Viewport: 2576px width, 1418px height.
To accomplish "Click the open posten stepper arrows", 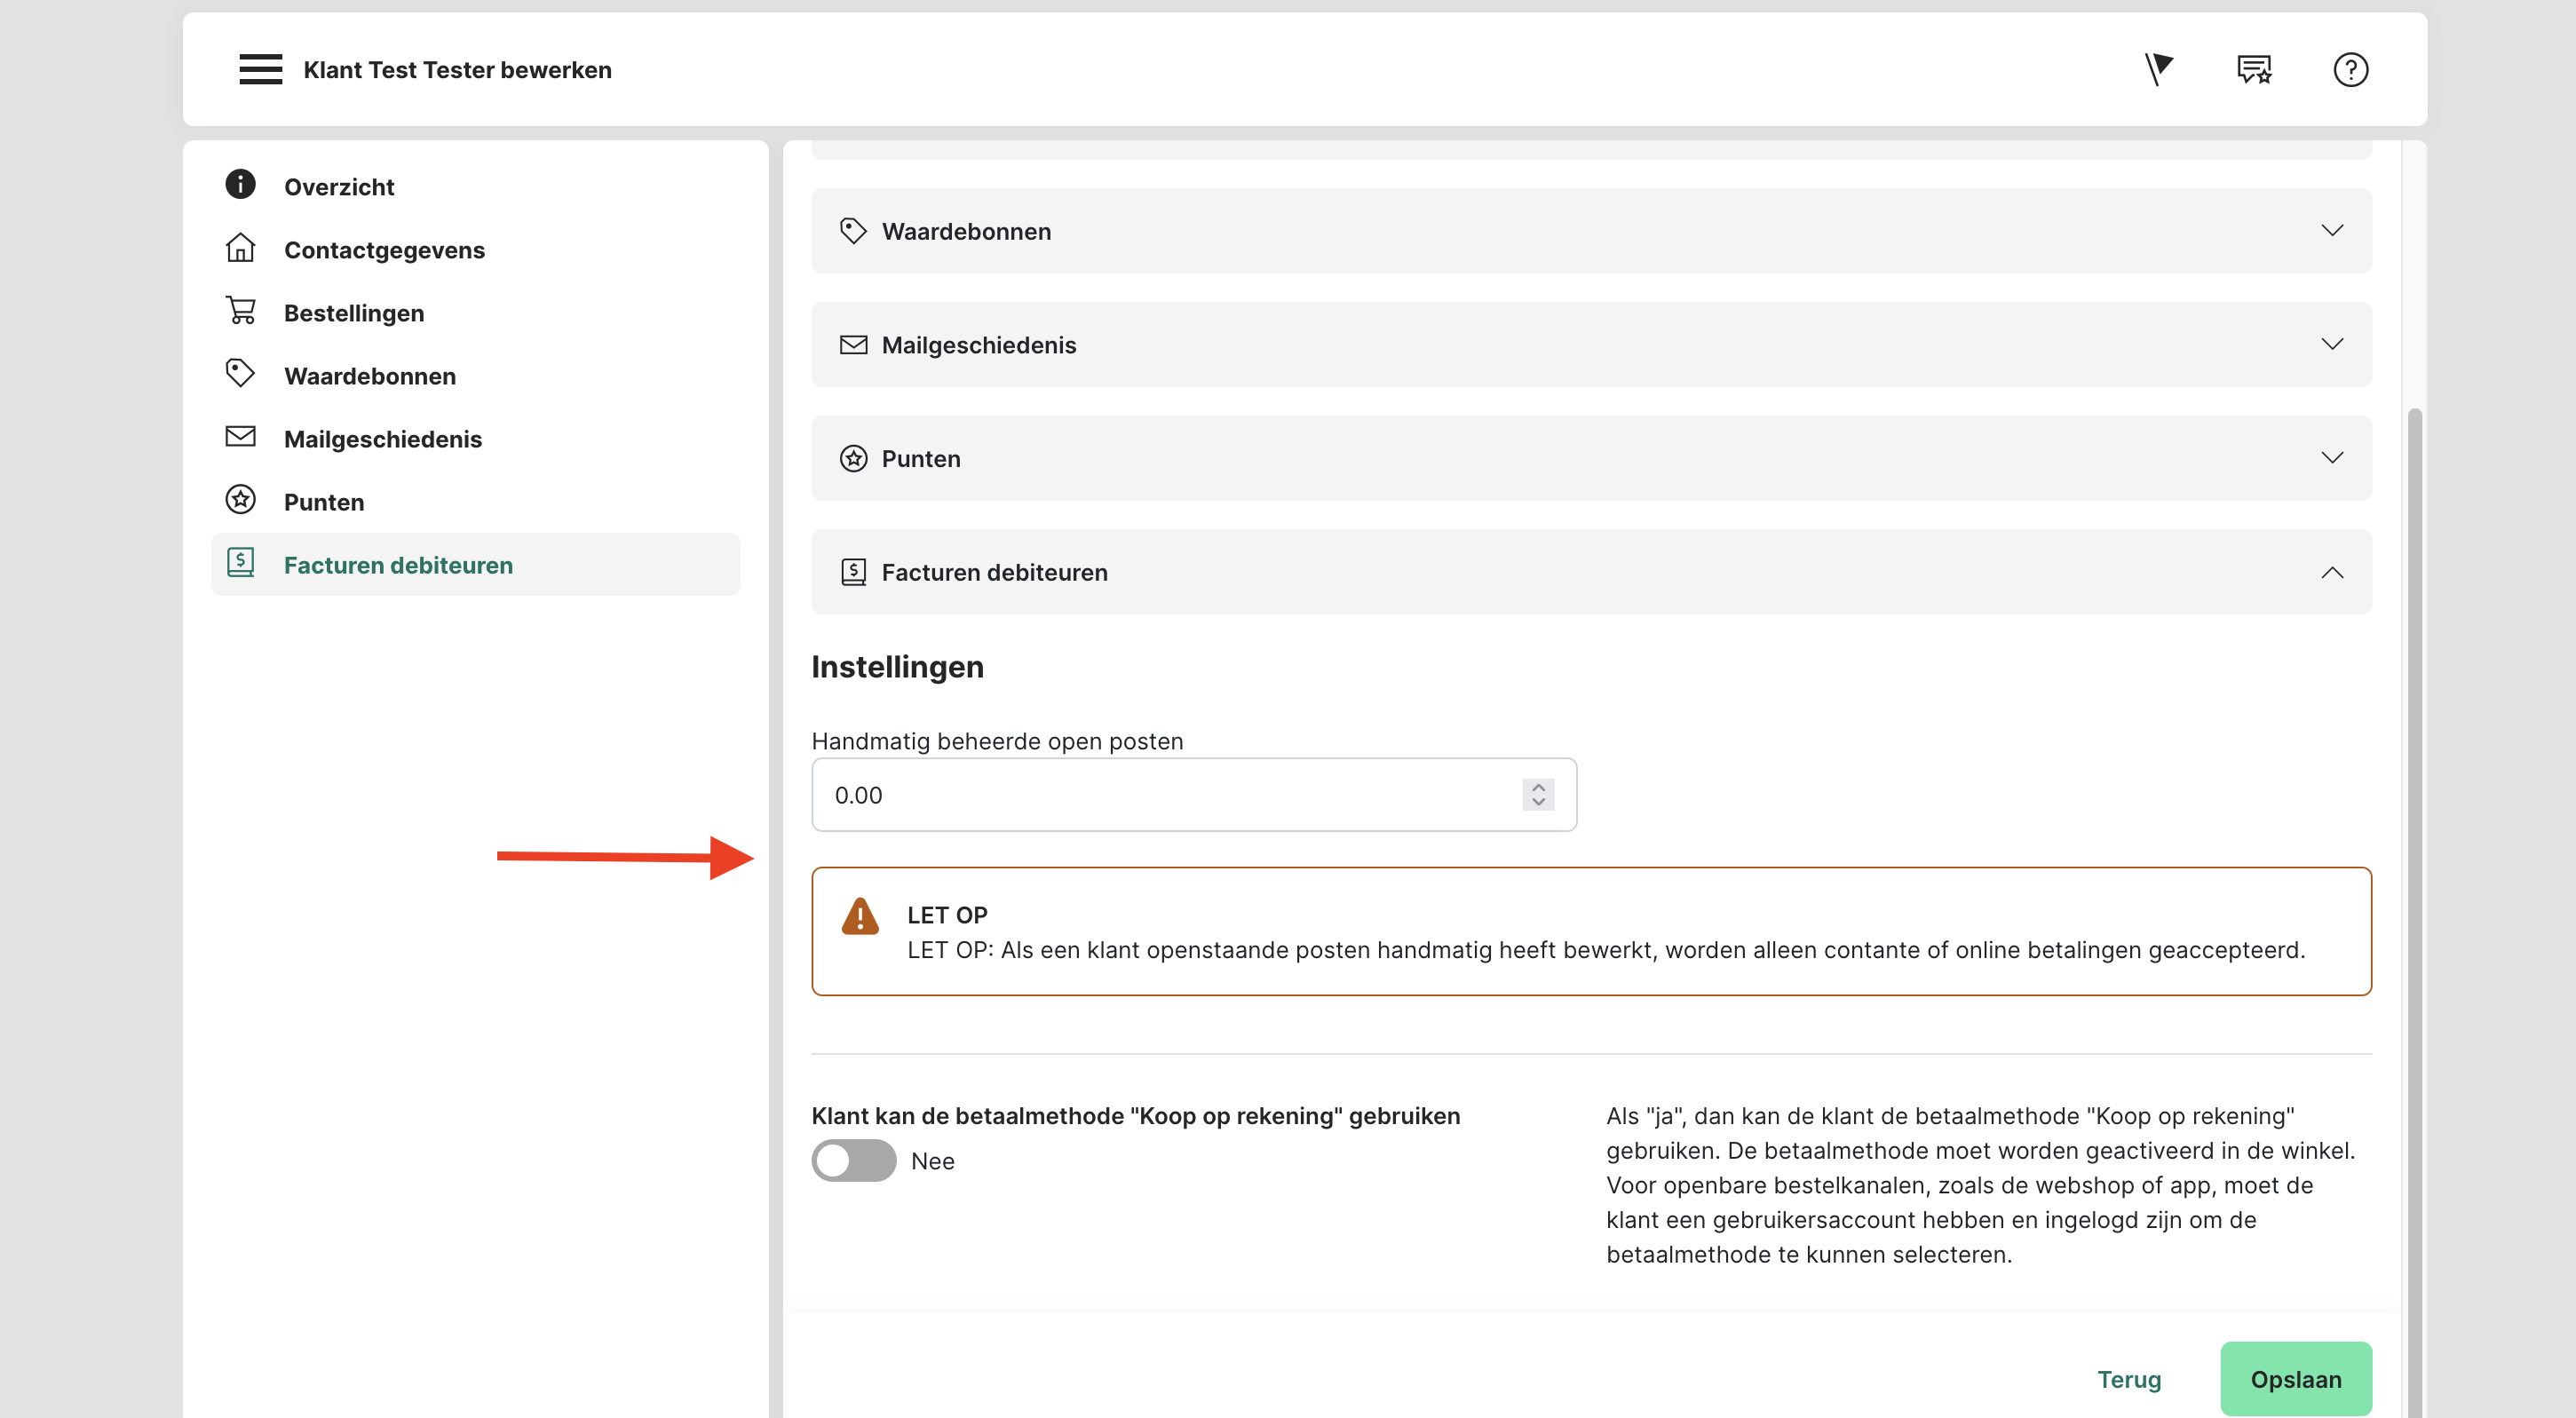I will click(1538, 795).
